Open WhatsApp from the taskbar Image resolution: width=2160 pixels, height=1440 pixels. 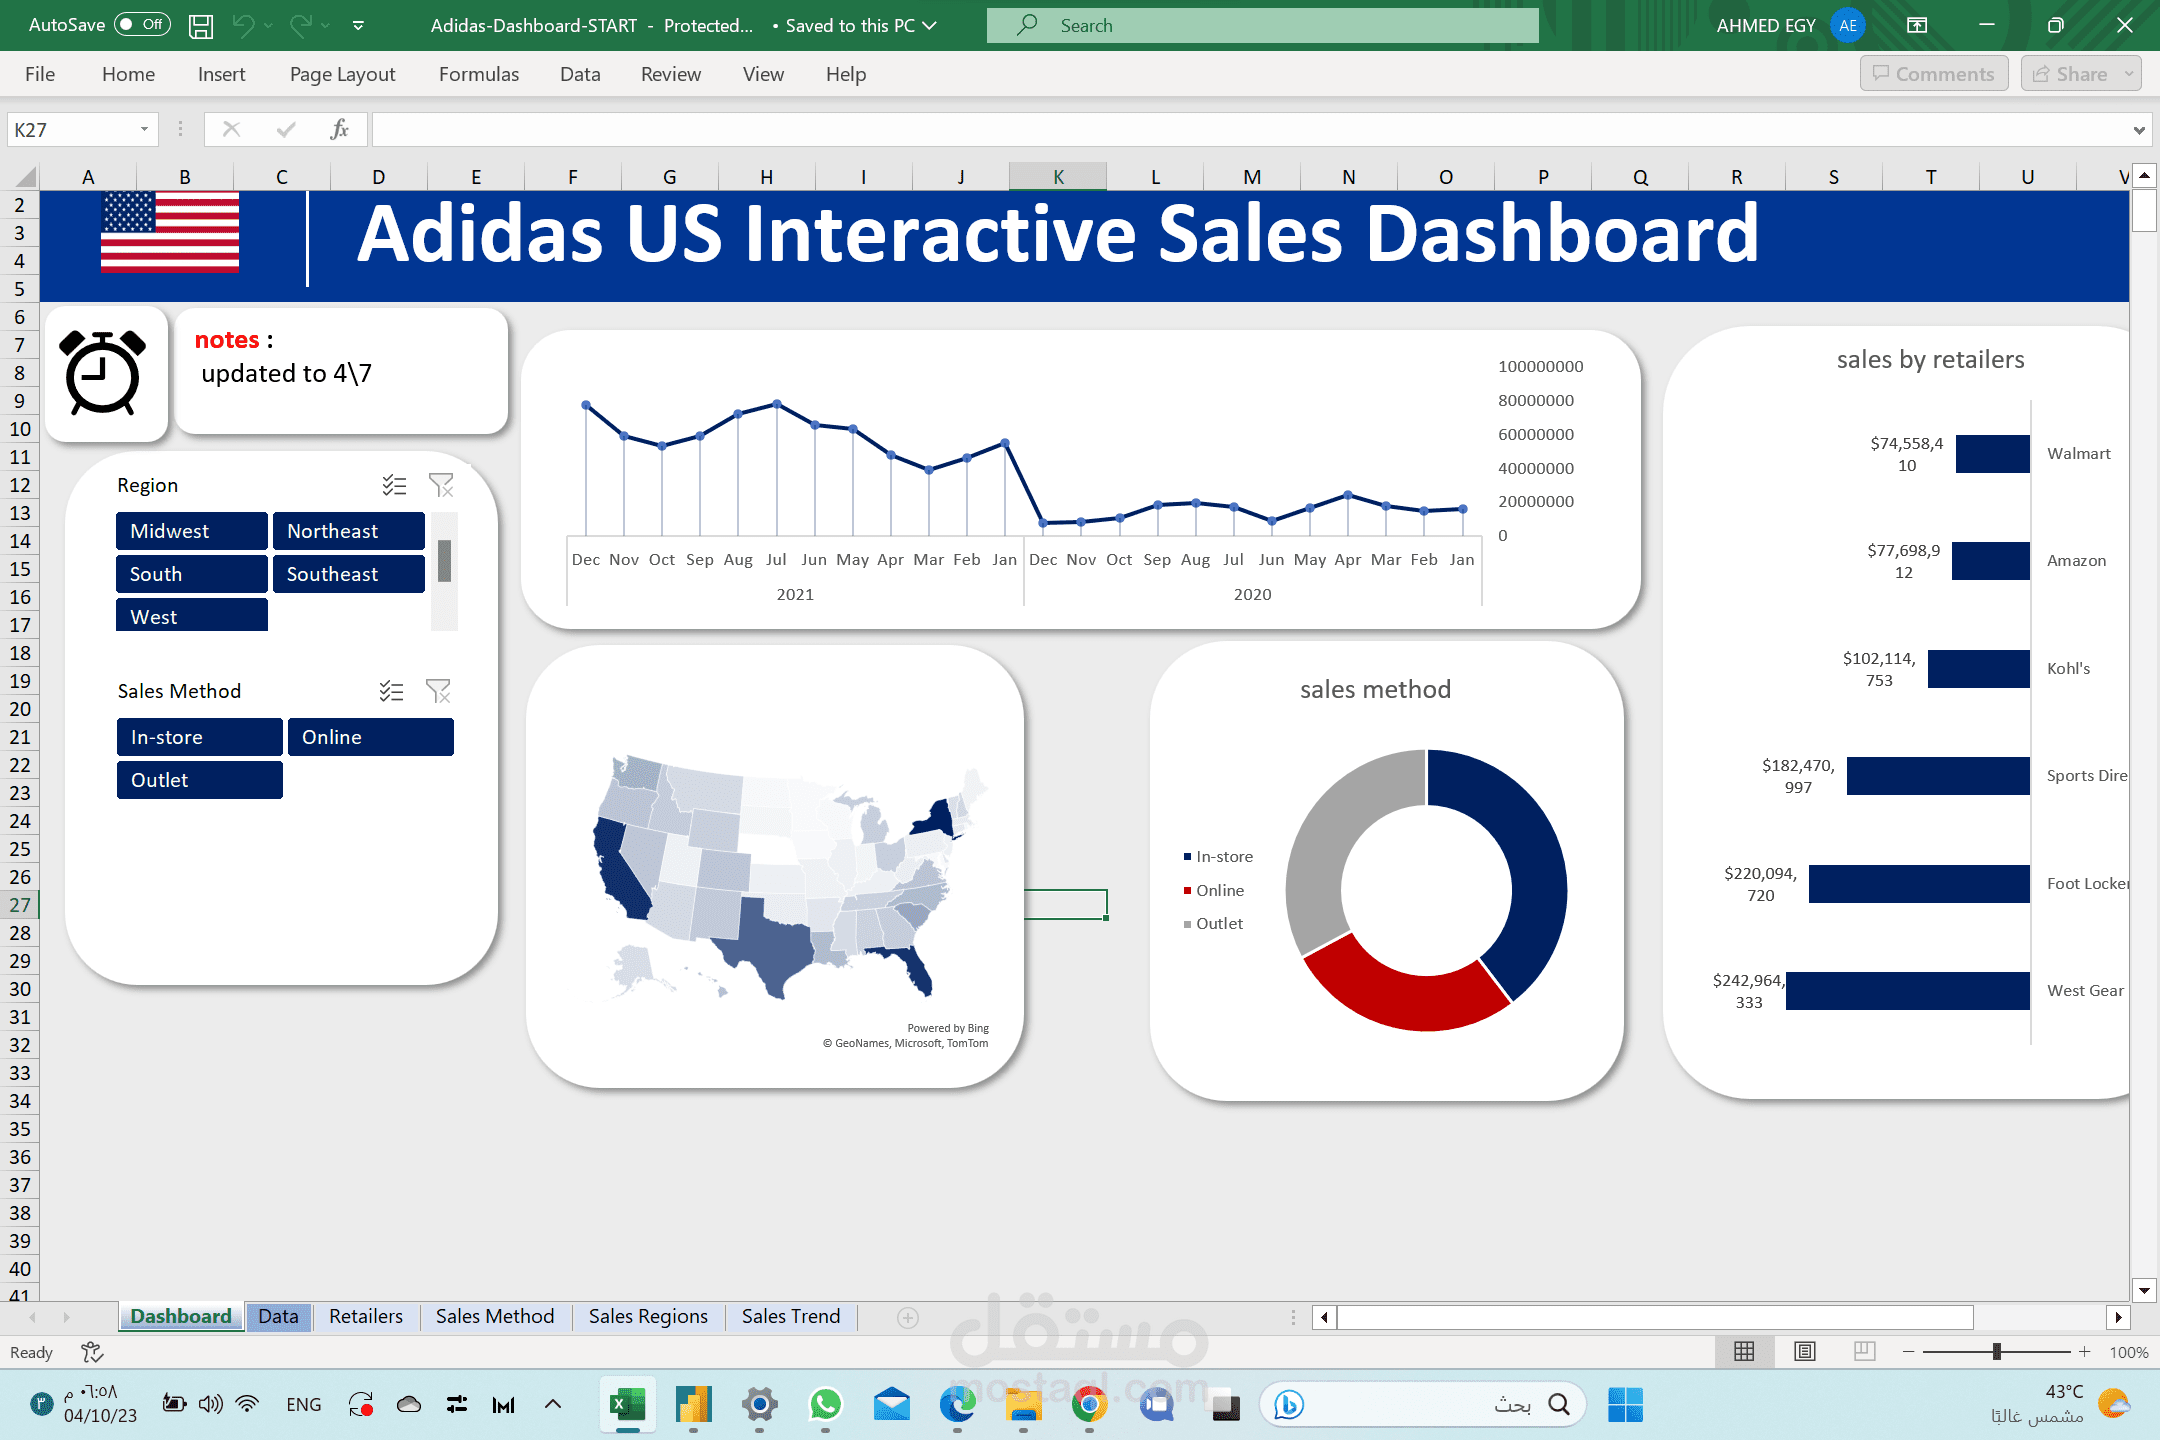[x=825, y=1405]
